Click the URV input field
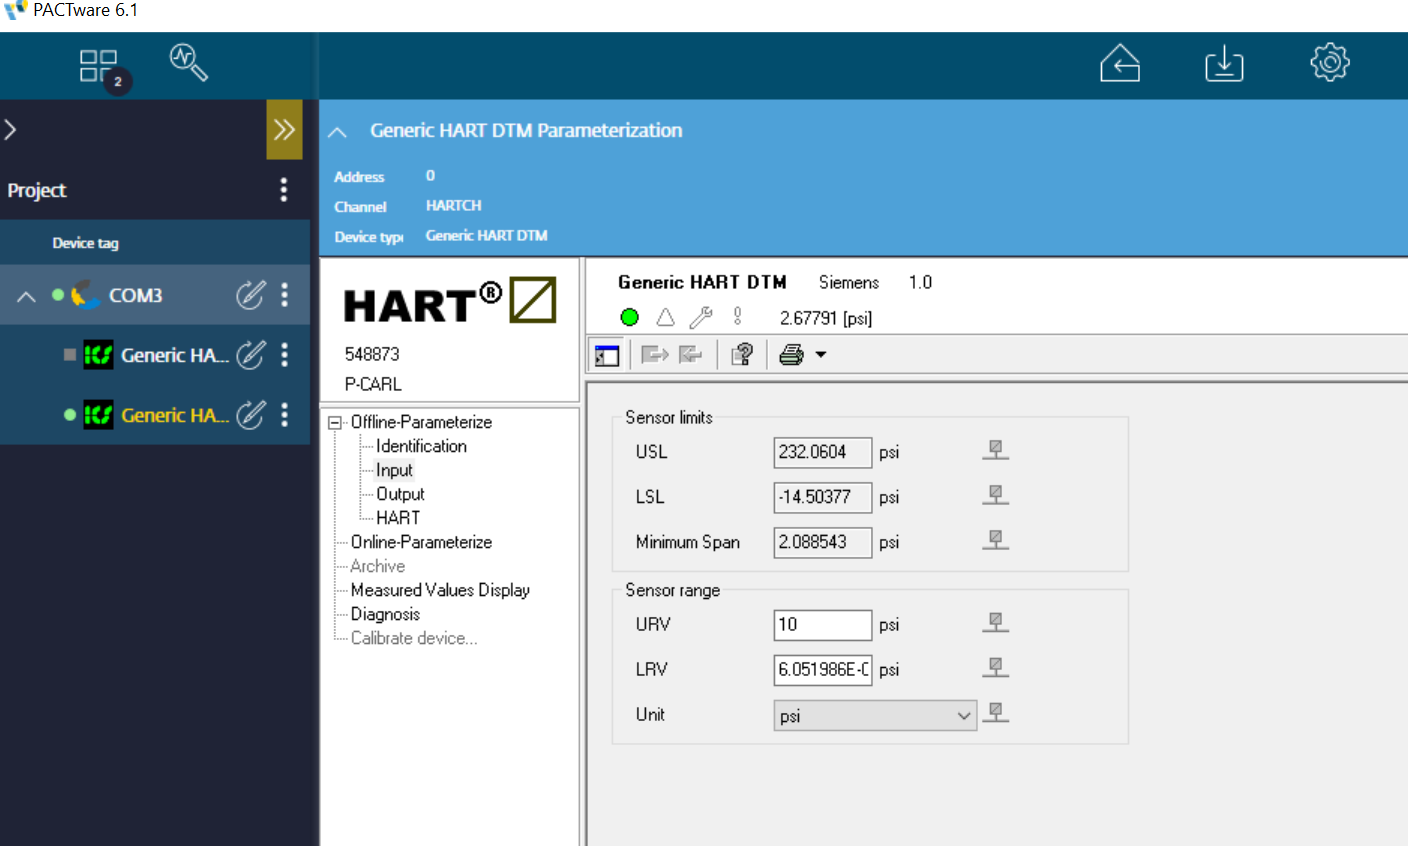The image size is (1408, 846). click(823, 625)
